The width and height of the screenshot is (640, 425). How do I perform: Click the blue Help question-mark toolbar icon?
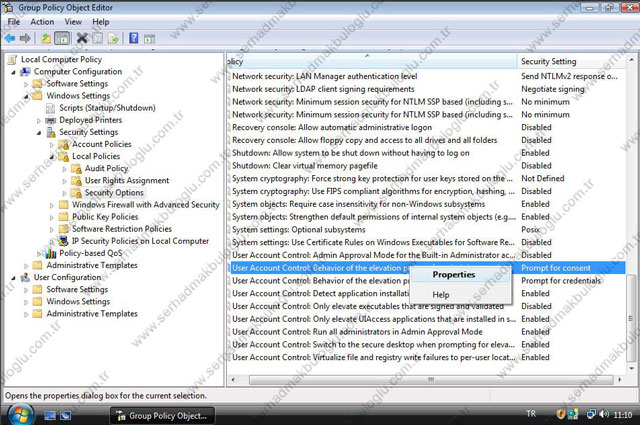(133, 38)
